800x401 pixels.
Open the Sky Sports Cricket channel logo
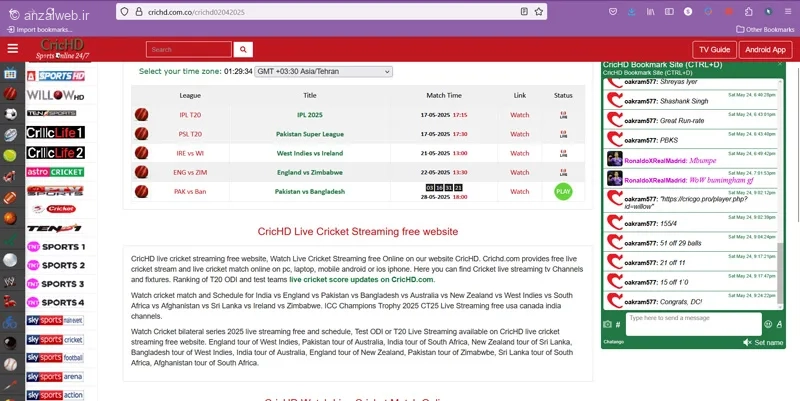click(x=55, y=339)
